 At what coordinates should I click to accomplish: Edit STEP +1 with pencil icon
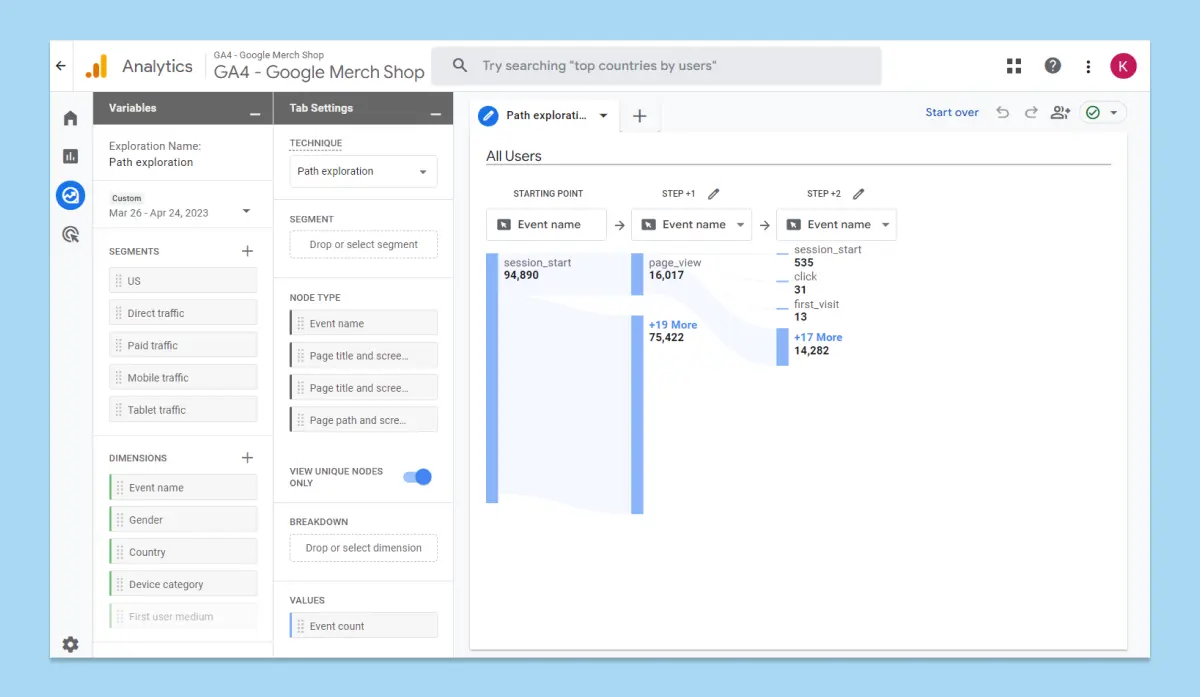(x=713, y=194)
